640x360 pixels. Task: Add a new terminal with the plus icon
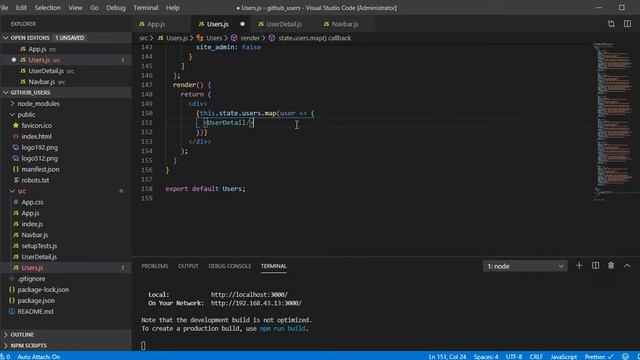pos(579,266)
